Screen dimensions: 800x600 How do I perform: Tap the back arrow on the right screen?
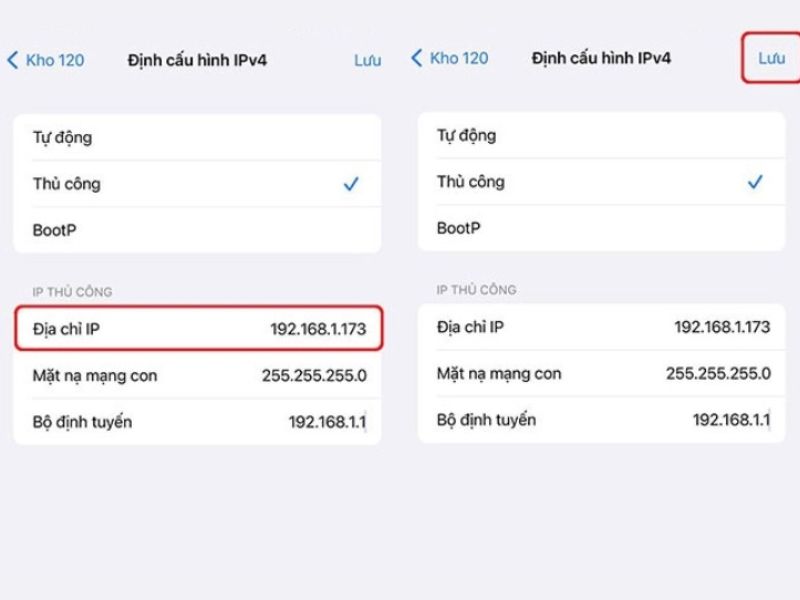click(x=416, y=59)
